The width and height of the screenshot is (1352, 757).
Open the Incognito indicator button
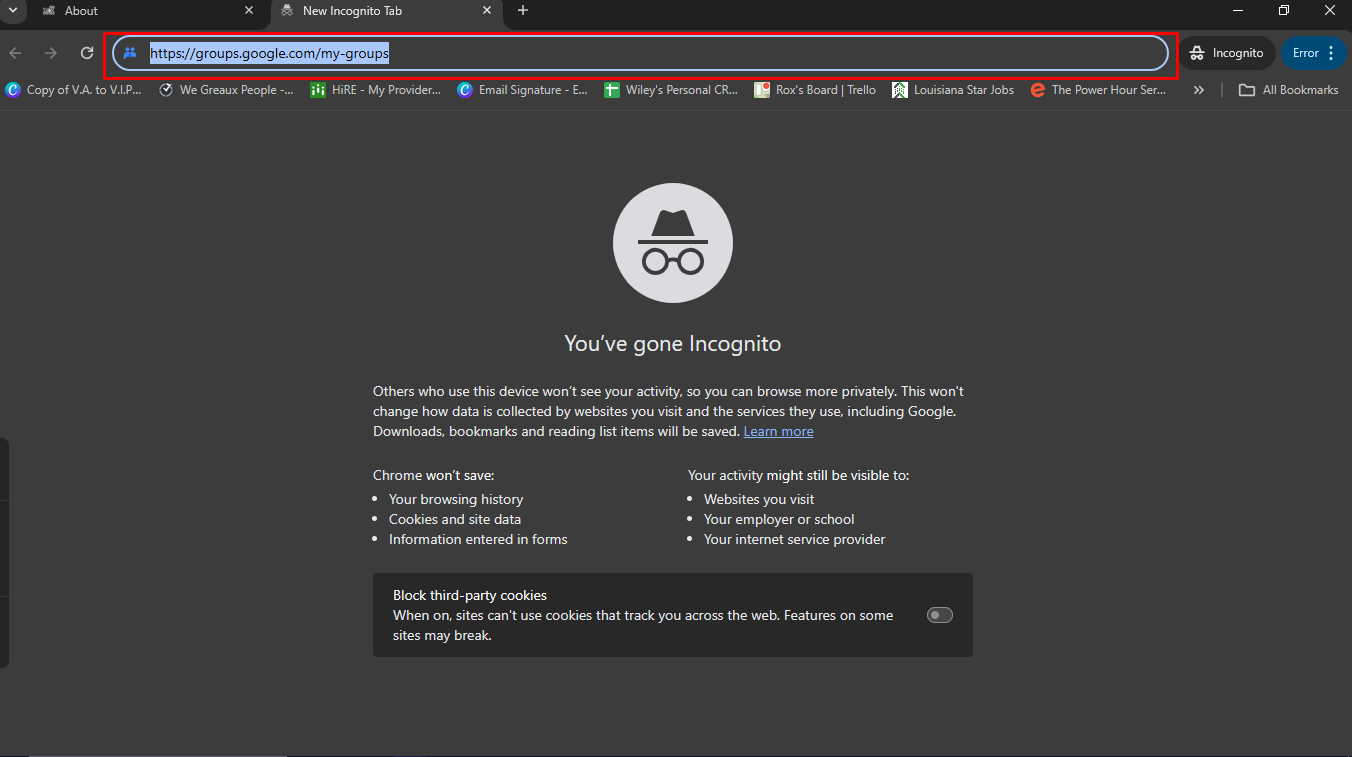point(1227,53)
